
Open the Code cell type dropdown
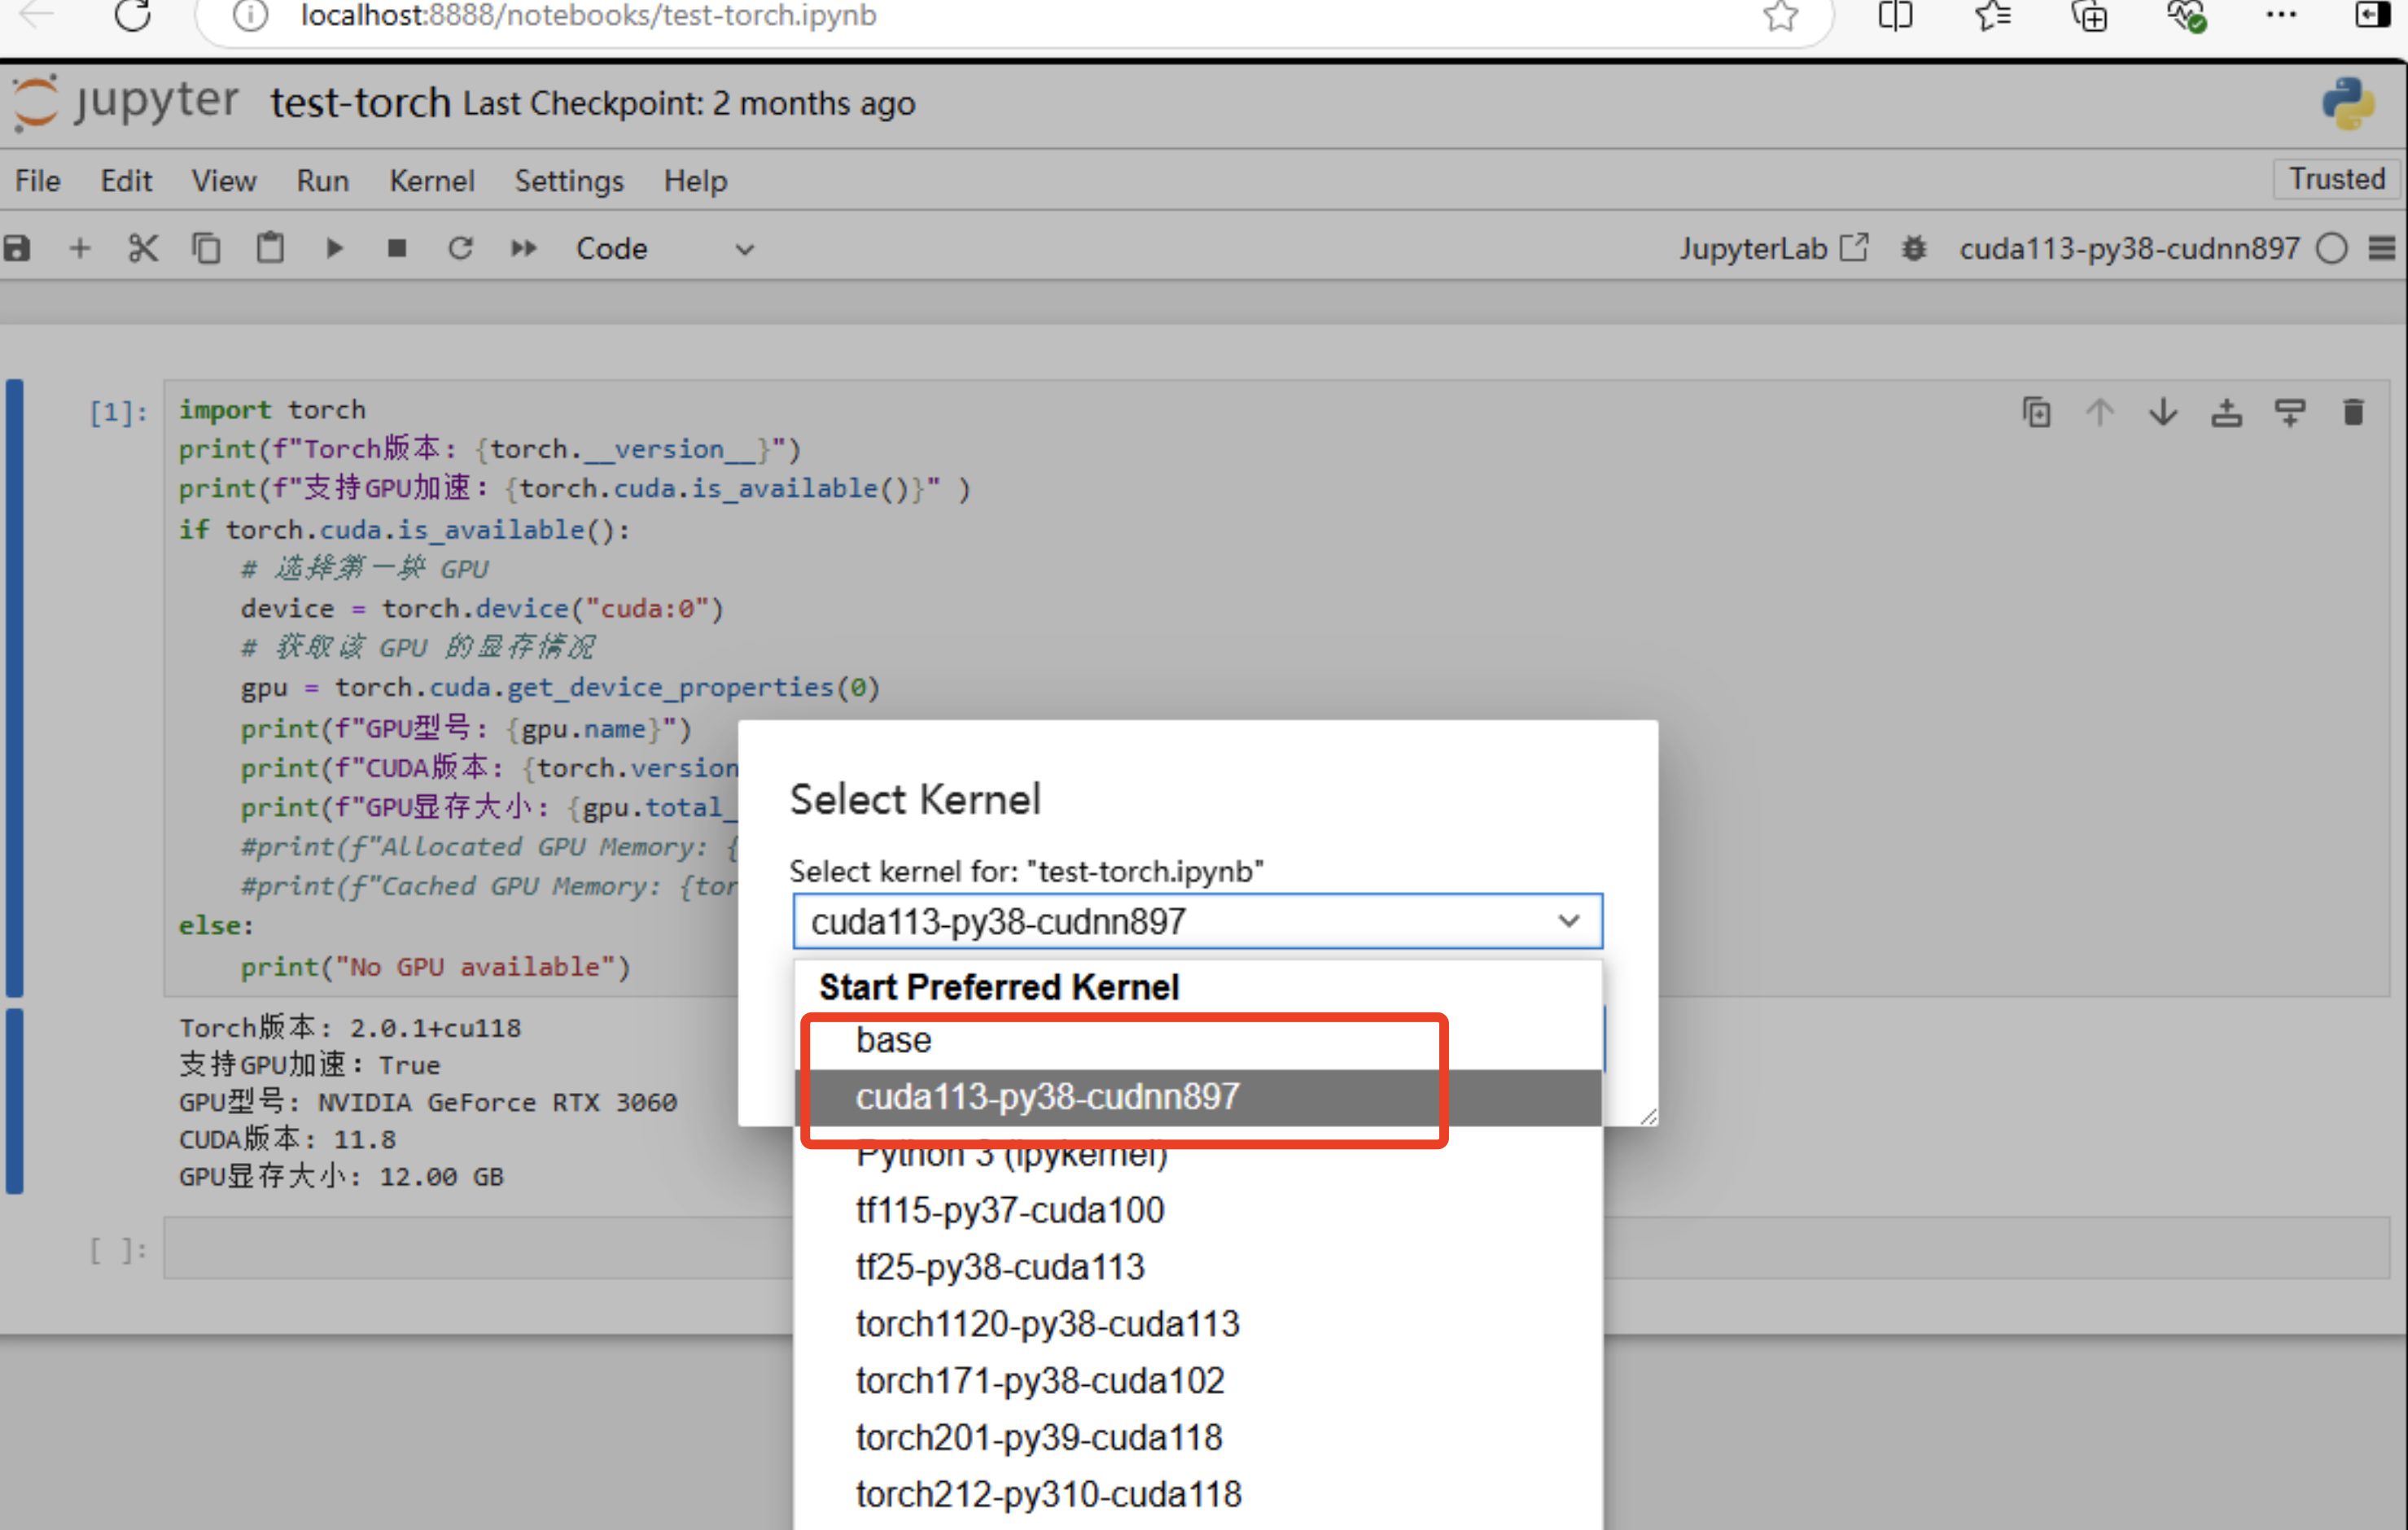click(664, 249)
